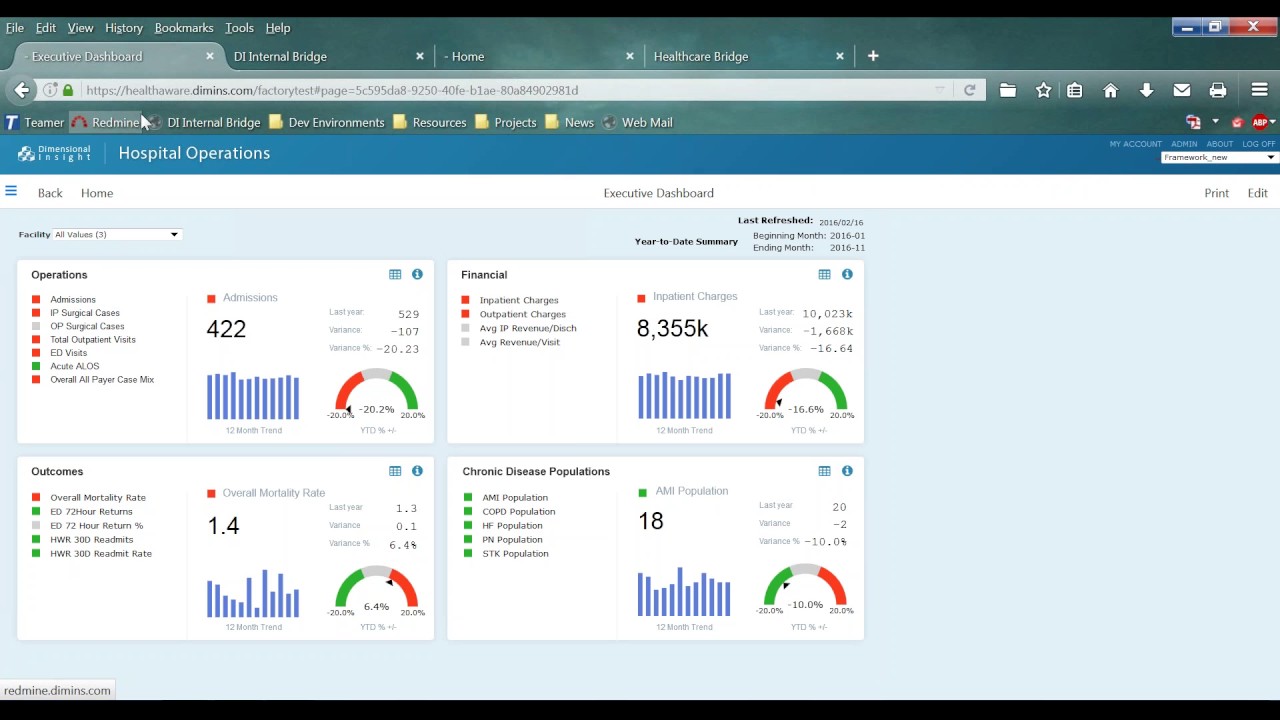This screenshot has width=1280, height=720.
Task: Open table view for Outcomes panel
Action: (395, 471)
